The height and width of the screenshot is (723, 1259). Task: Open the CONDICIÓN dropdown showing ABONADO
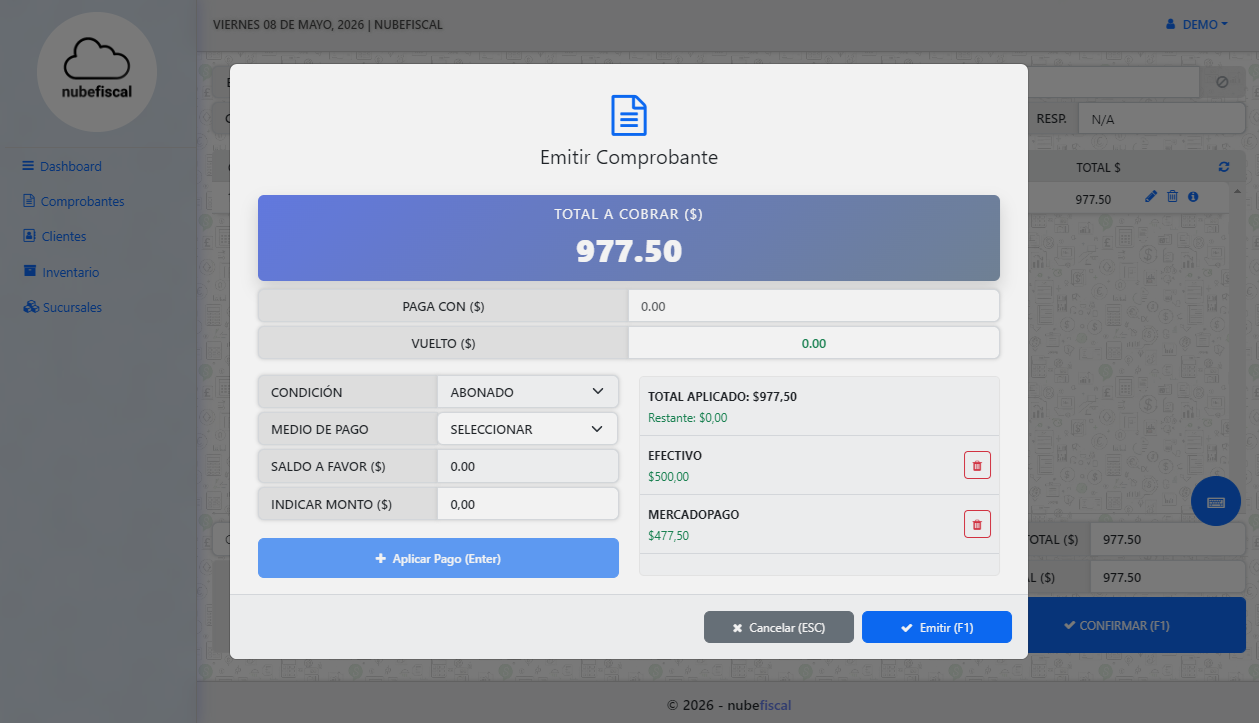click(528, 392)
